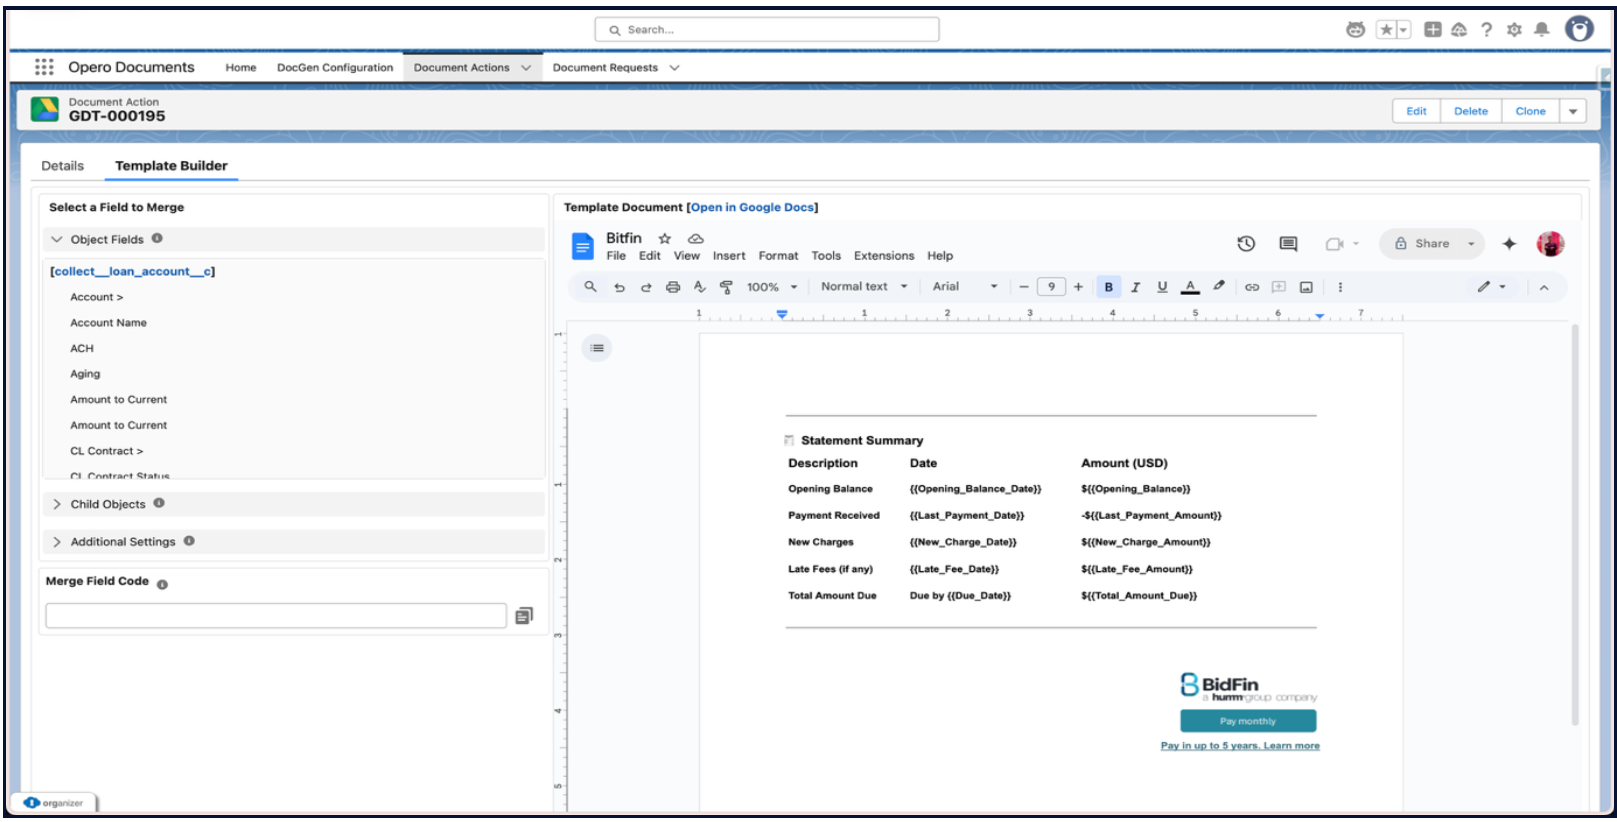Show Additional Settings info icon

(189, 541)
